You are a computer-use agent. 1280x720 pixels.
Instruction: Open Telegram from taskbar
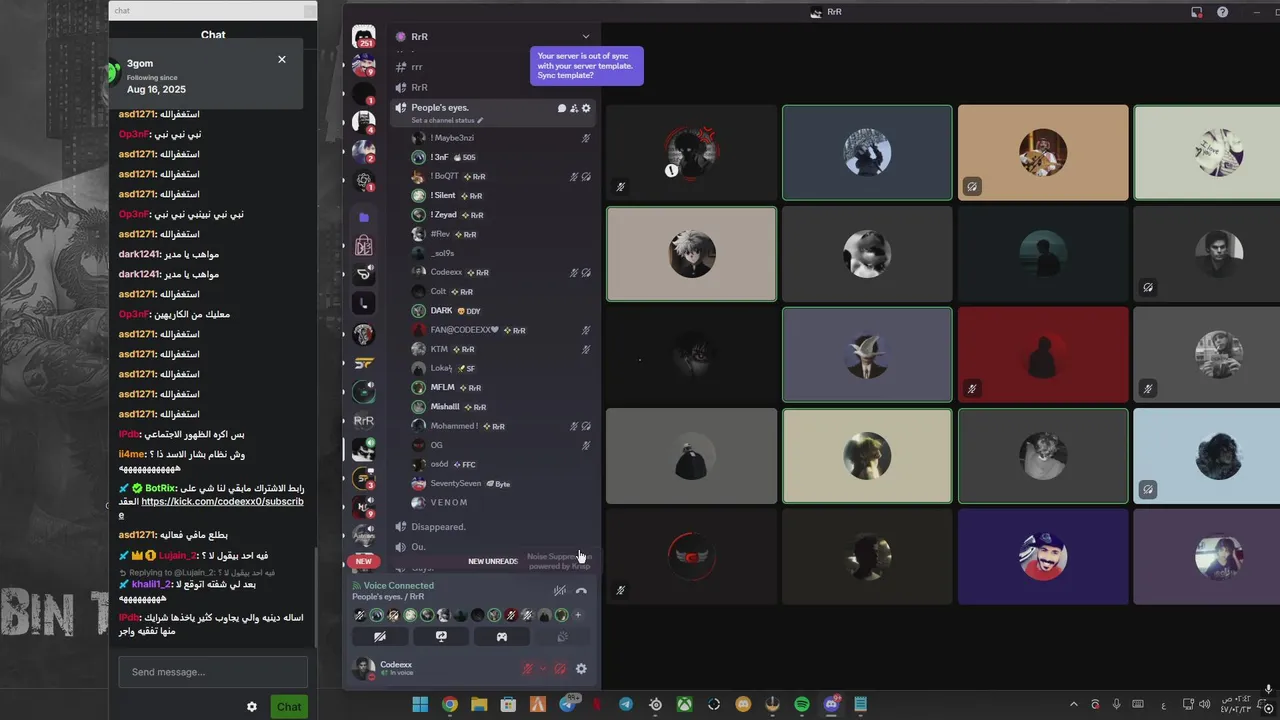pos(626,705)
